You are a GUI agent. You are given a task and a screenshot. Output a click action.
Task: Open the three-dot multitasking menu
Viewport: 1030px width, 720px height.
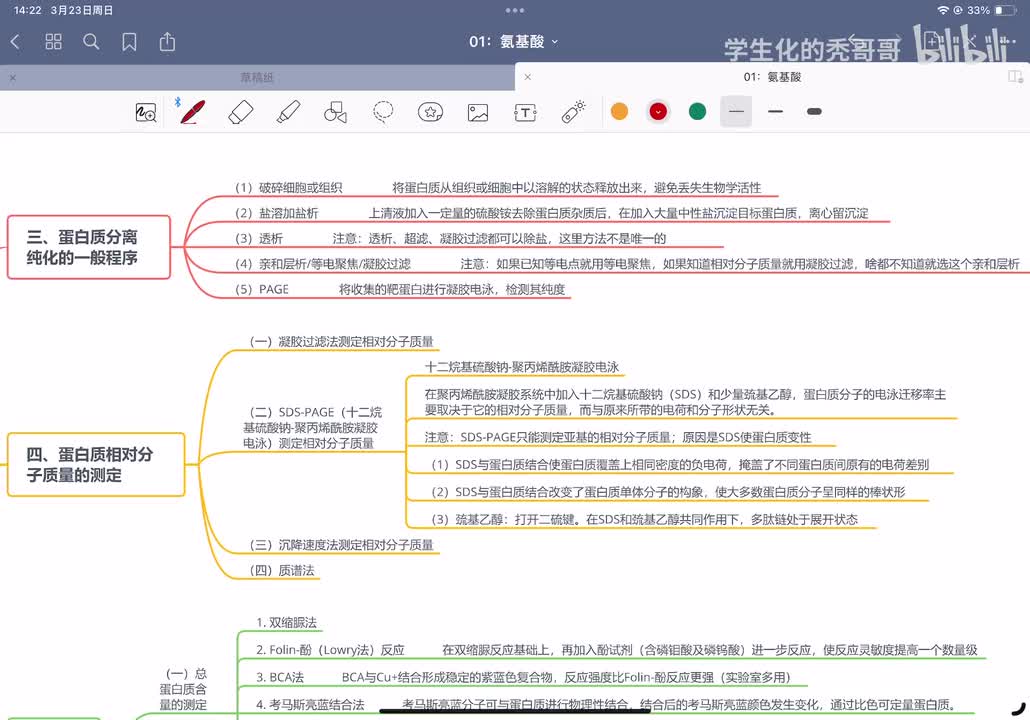coord(515,10)
